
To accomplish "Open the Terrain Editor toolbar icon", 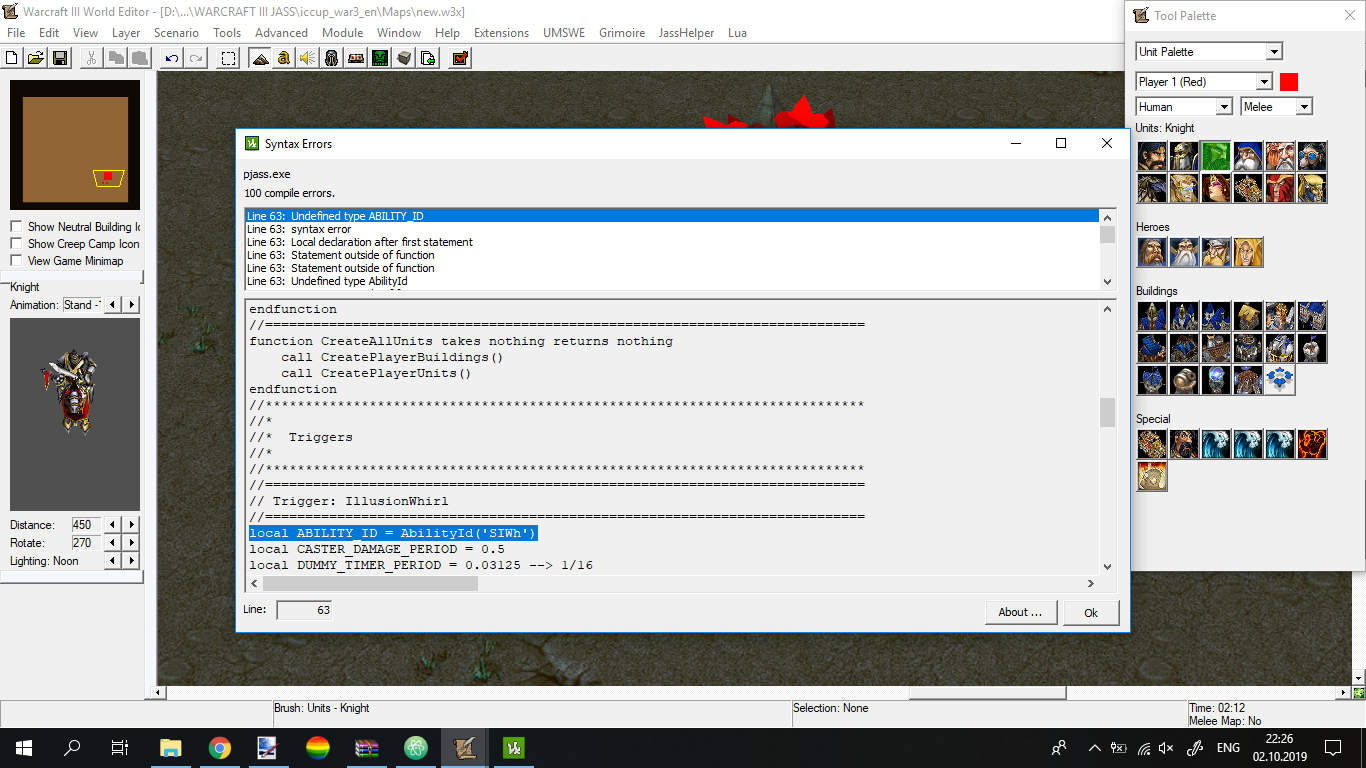I will click(x=260, y=58).
